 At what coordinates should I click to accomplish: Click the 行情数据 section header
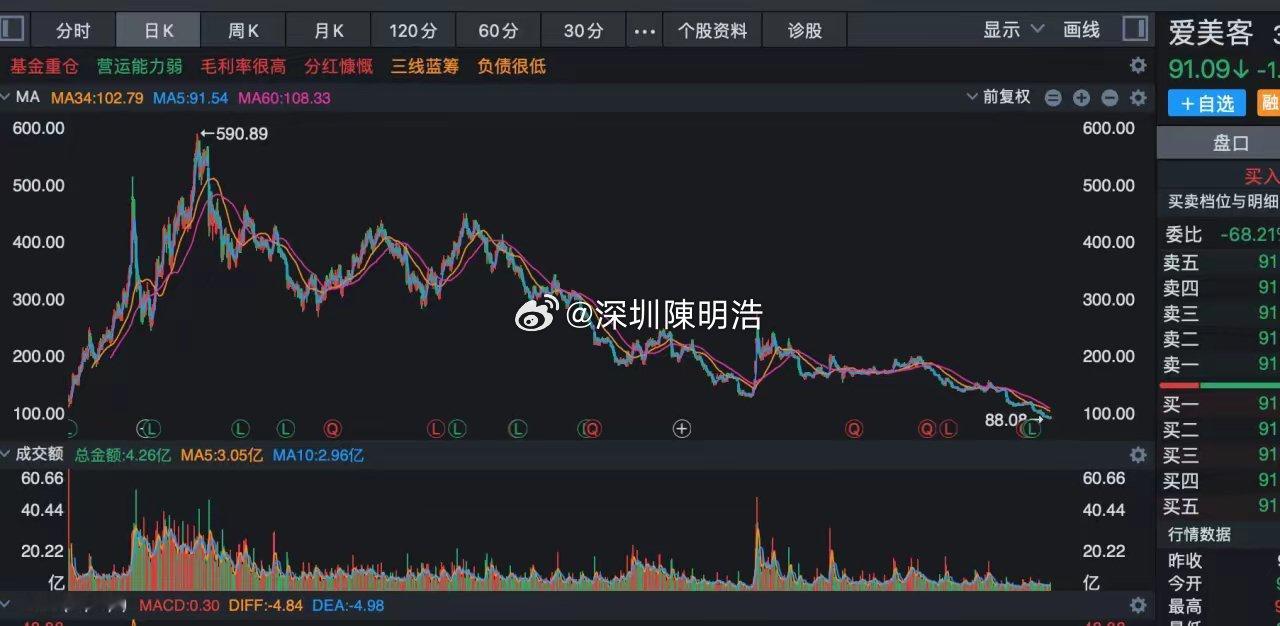[x=1200, y=534]
